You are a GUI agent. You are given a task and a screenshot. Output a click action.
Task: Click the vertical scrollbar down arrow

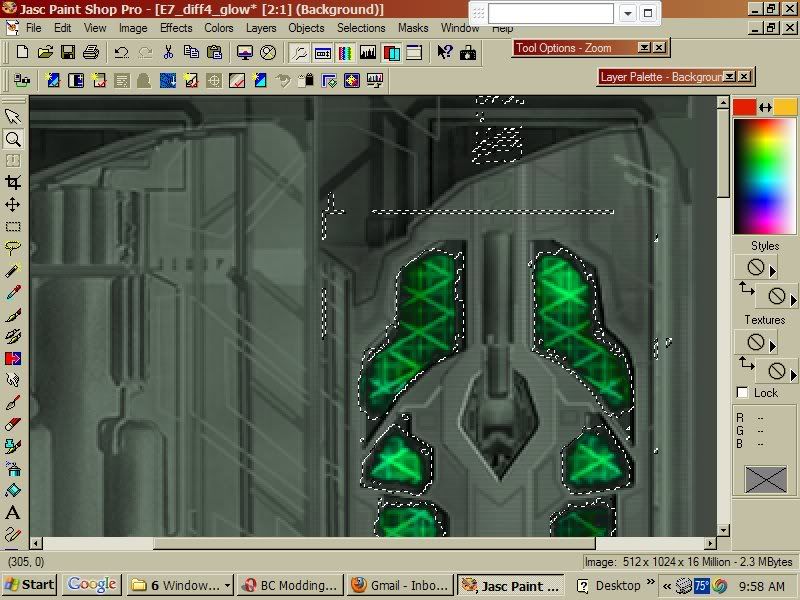(x=722, y=530)
